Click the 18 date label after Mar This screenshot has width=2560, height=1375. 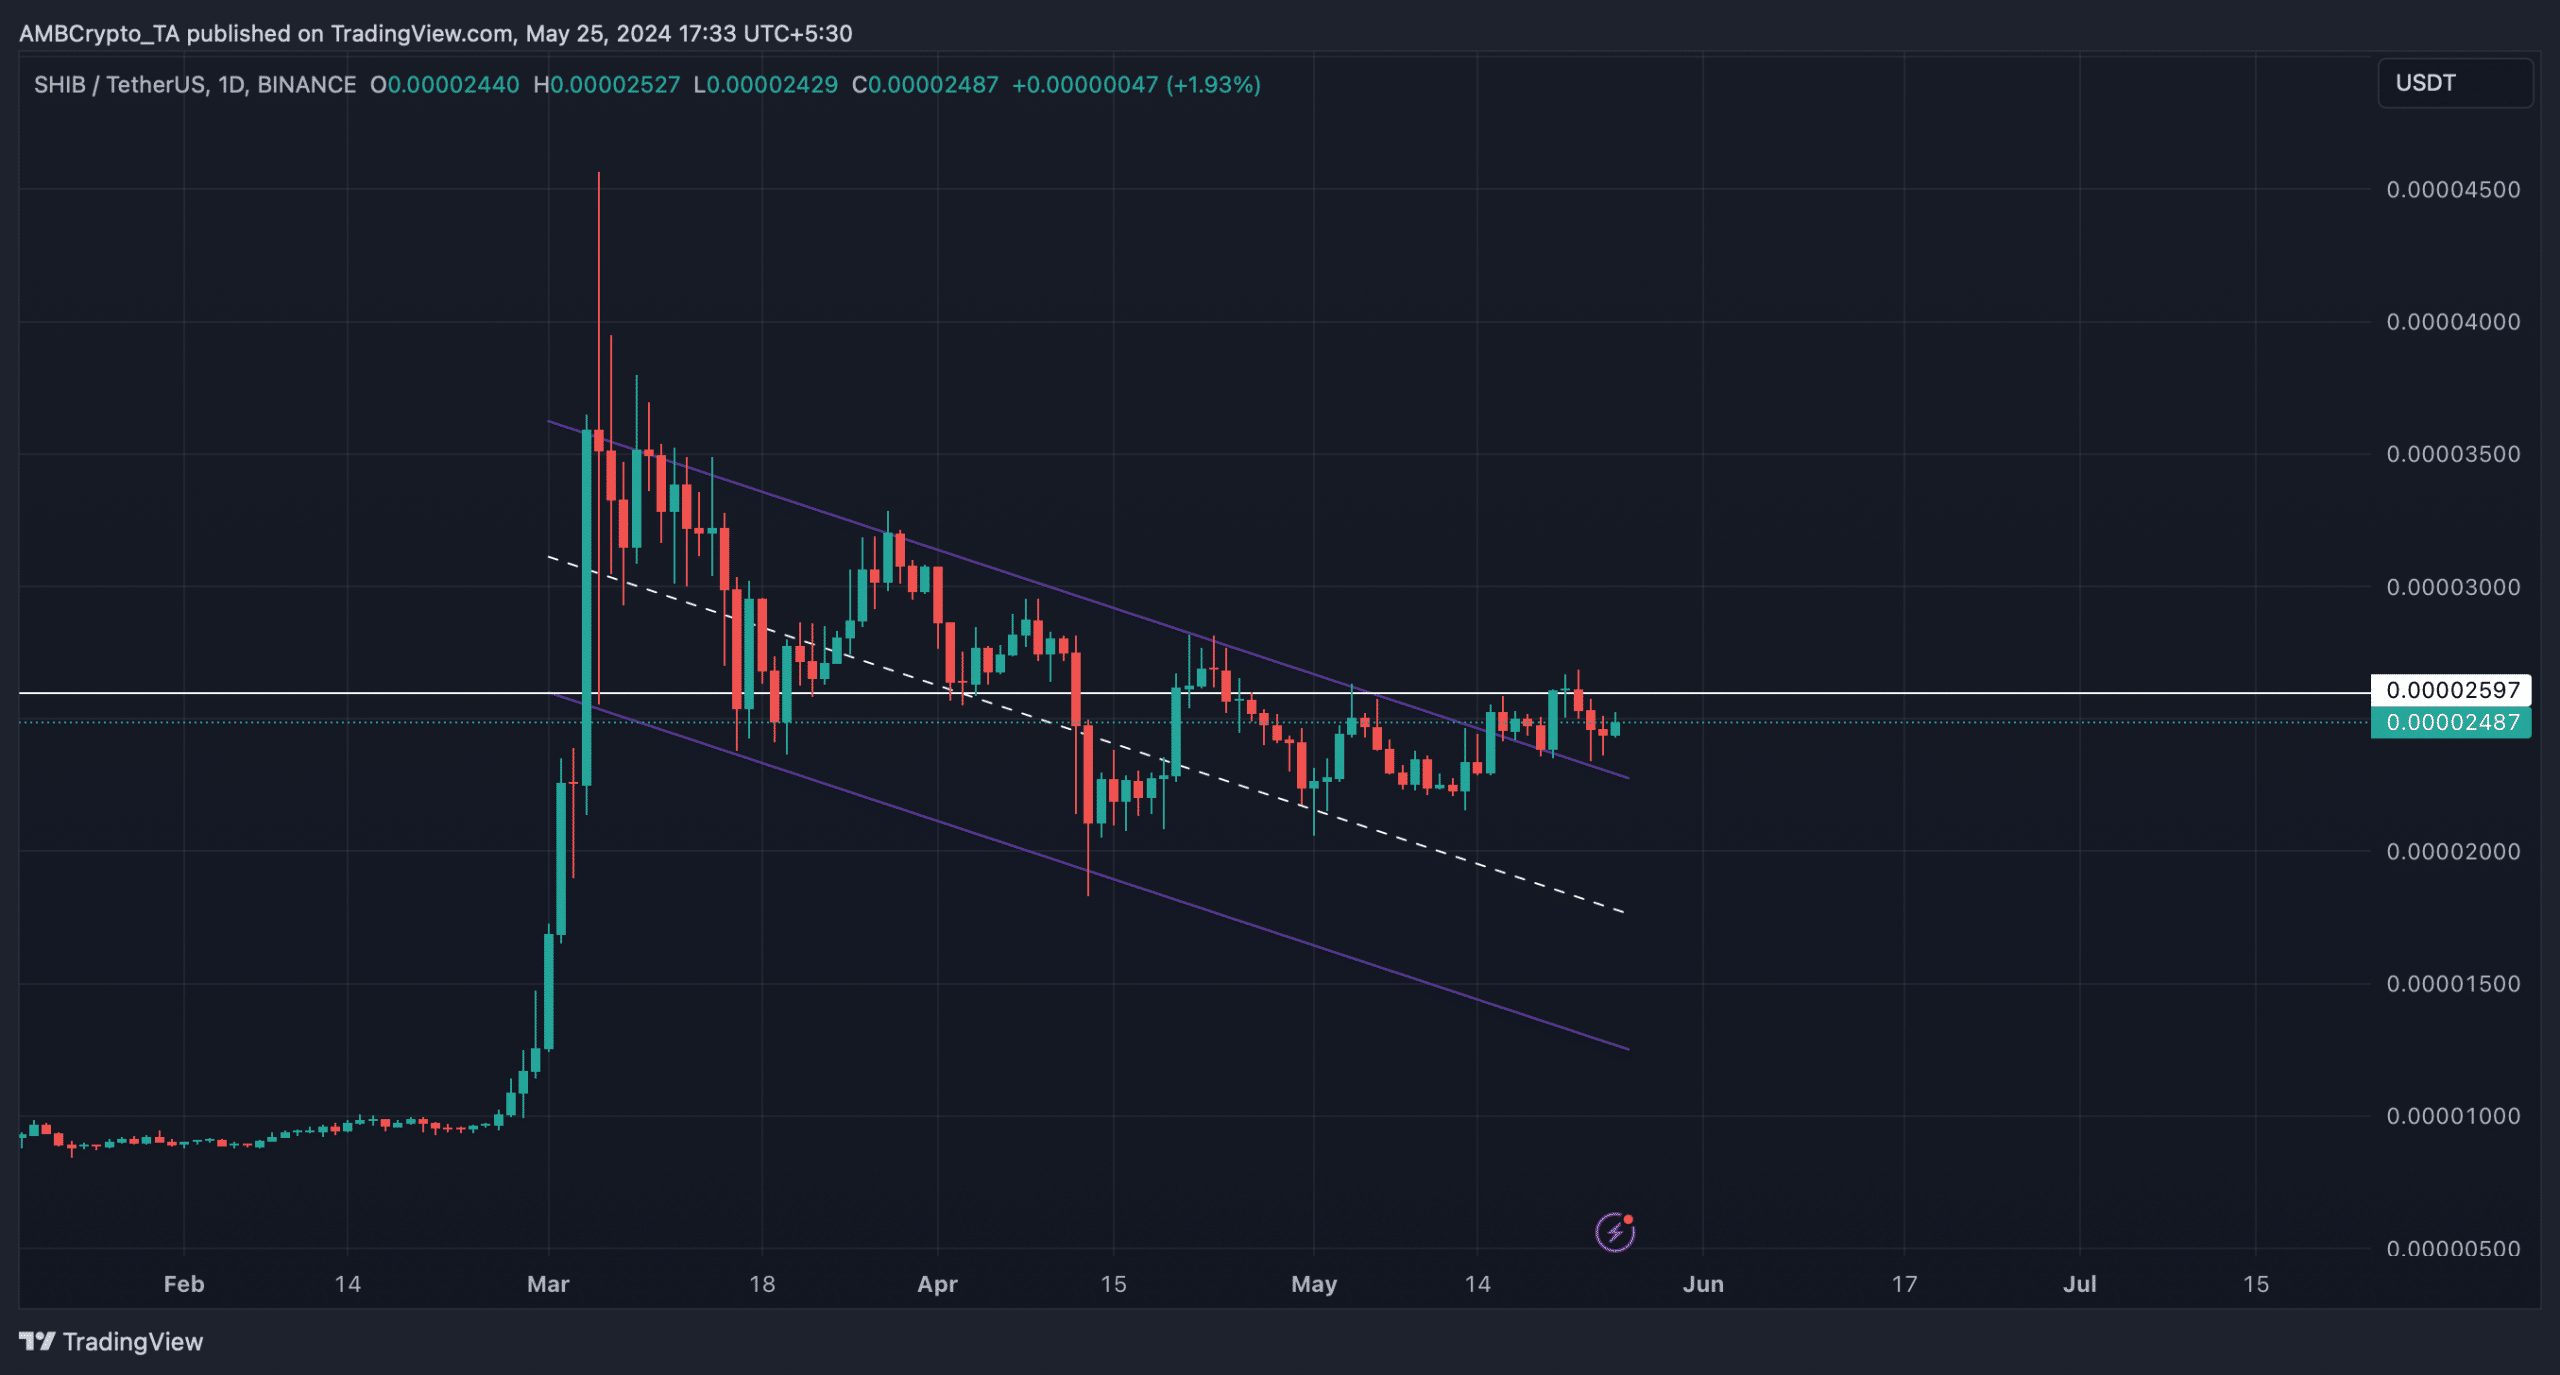(x=762, y=1284)
